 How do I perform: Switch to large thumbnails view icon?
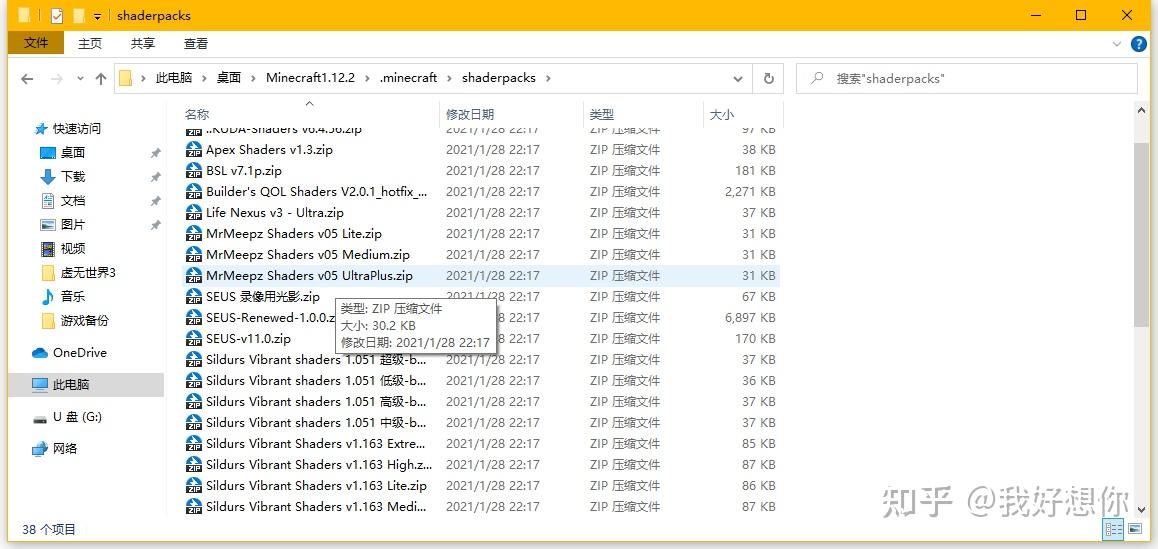coord(1137,529)
